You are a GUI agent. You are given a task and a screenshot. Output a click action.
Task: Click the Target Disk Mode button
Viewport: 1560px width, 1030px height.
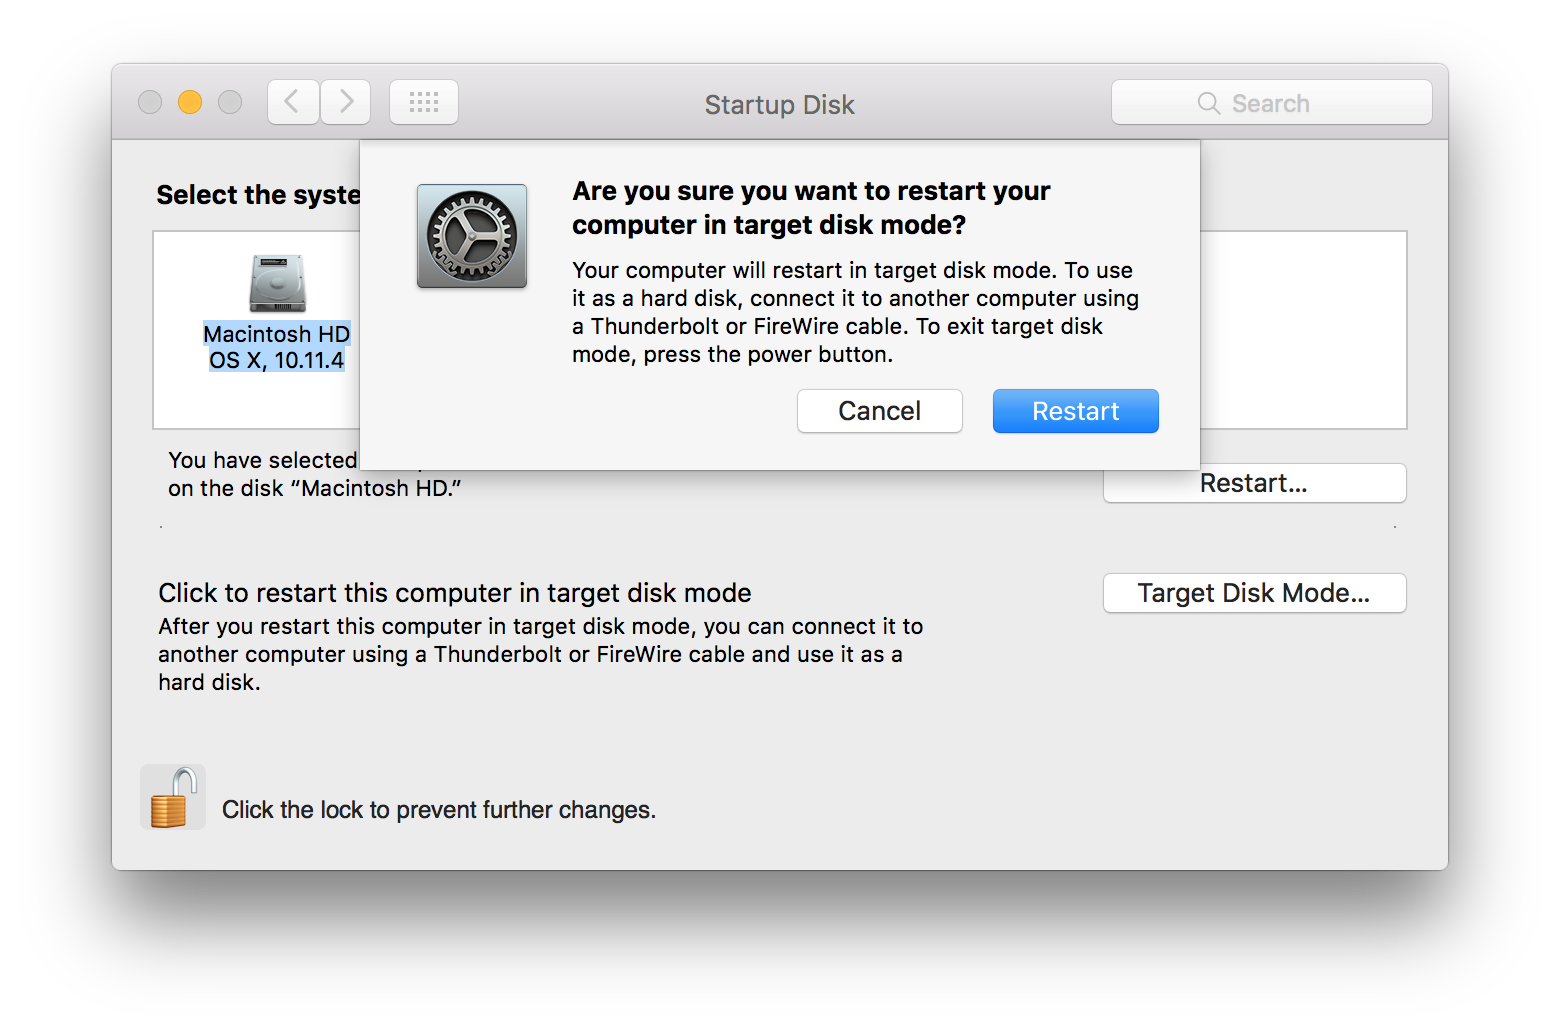pos(1254,592)
